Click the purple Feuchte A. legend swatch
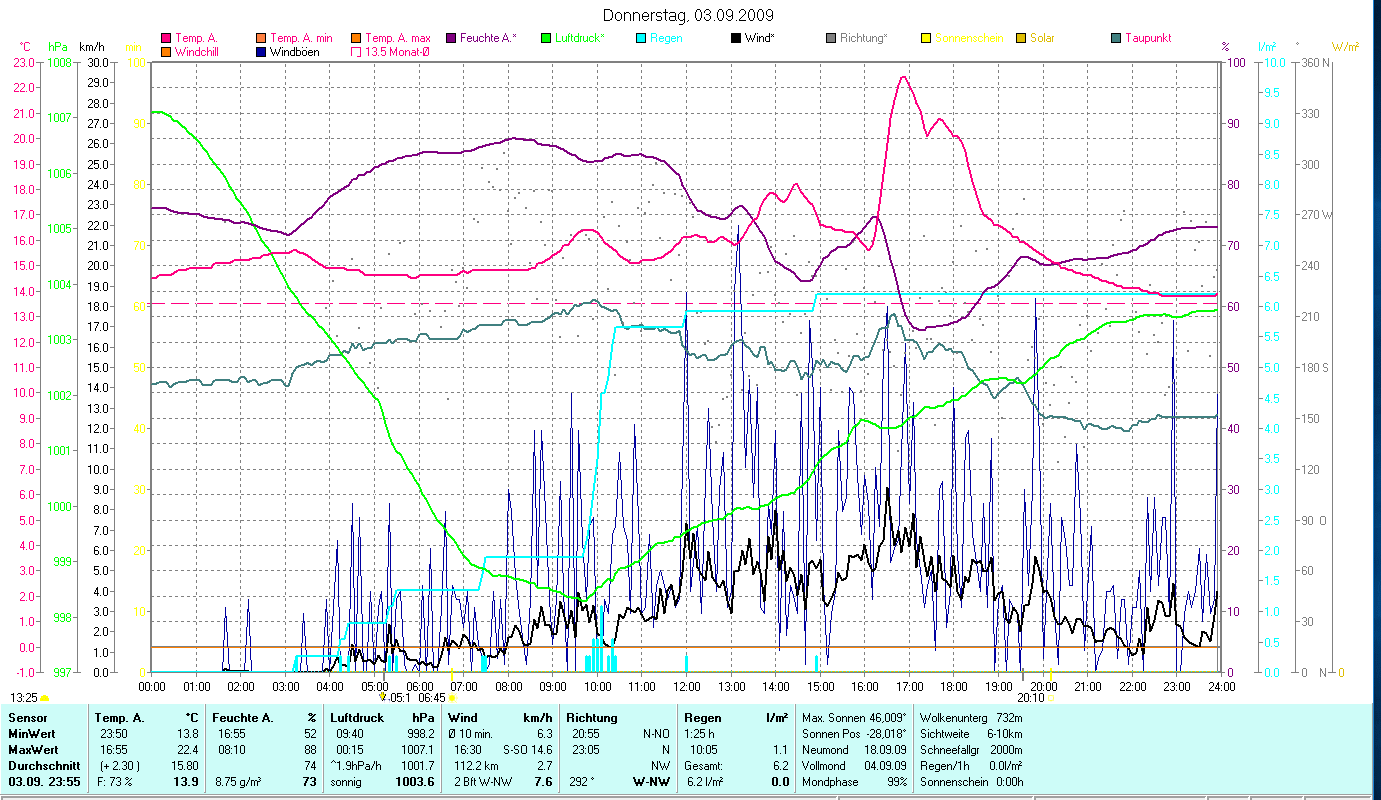The height and width of the screenshot is (800, 1381). point(450,38)
